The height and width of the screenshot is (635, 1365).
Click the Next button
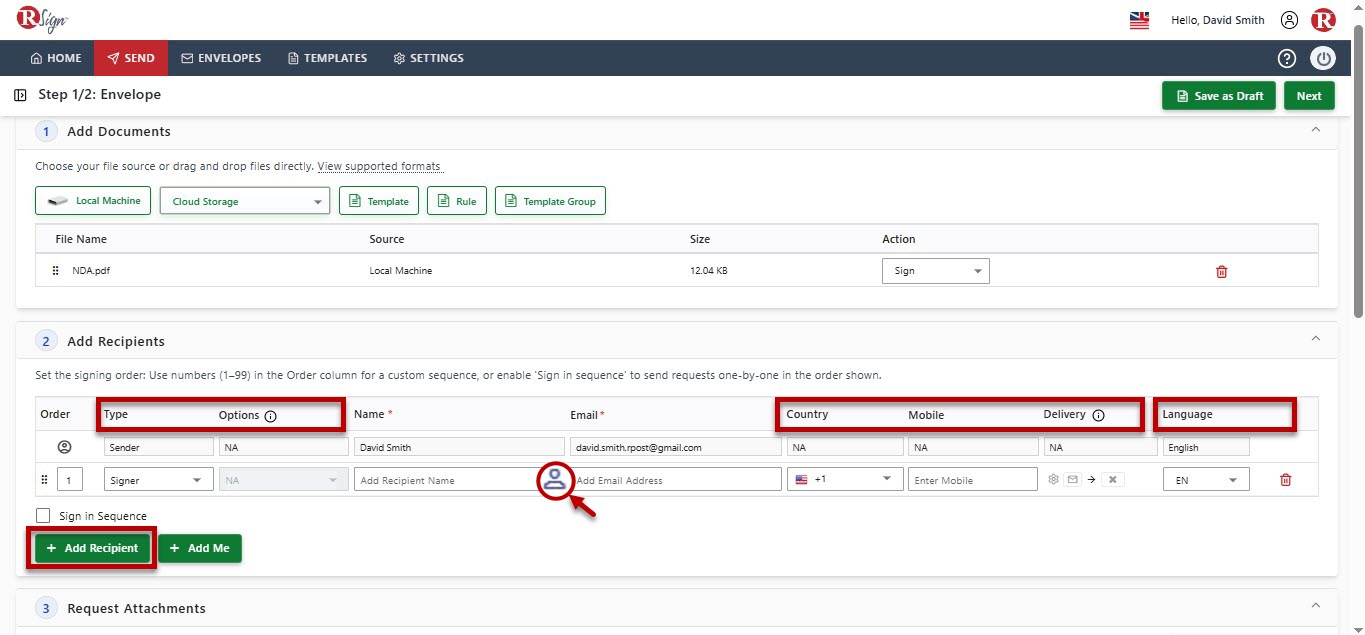[1309, 96]
